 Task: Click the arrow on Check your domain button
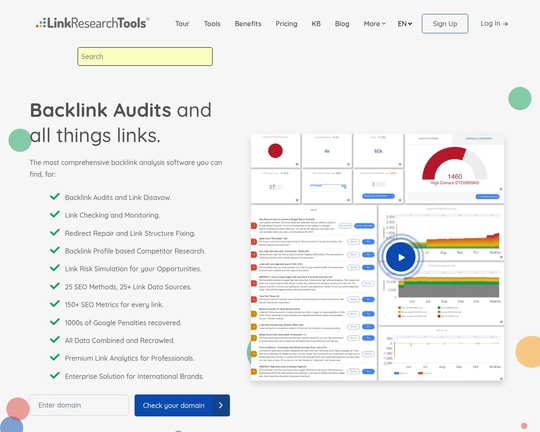tap(221, 405)
